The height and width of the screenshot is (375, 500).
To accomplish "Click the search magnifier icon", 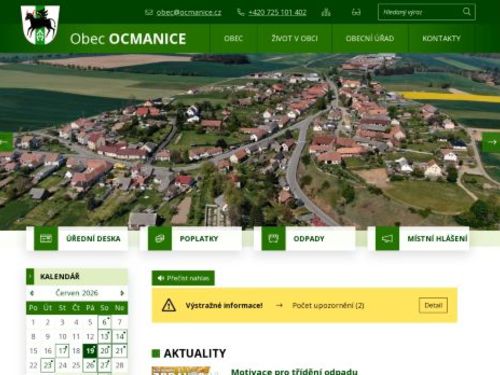I will point(467,12).
